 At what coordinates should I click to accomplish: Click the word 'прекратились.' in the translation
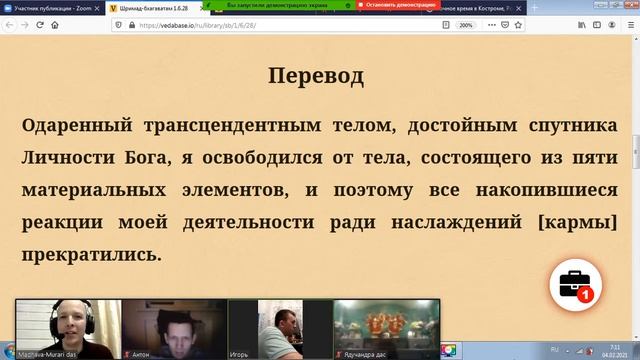92,255
